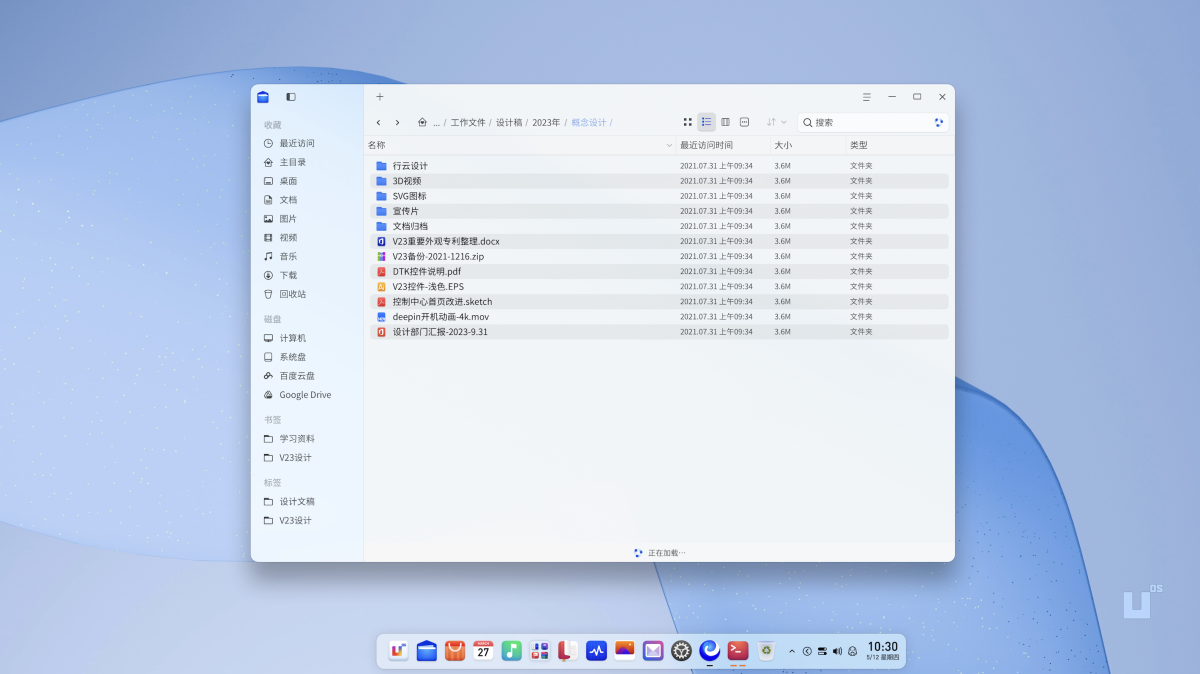Select the 3D视频 folder
The height and width of the screenshot is (674, 1200).
[659, 181]
